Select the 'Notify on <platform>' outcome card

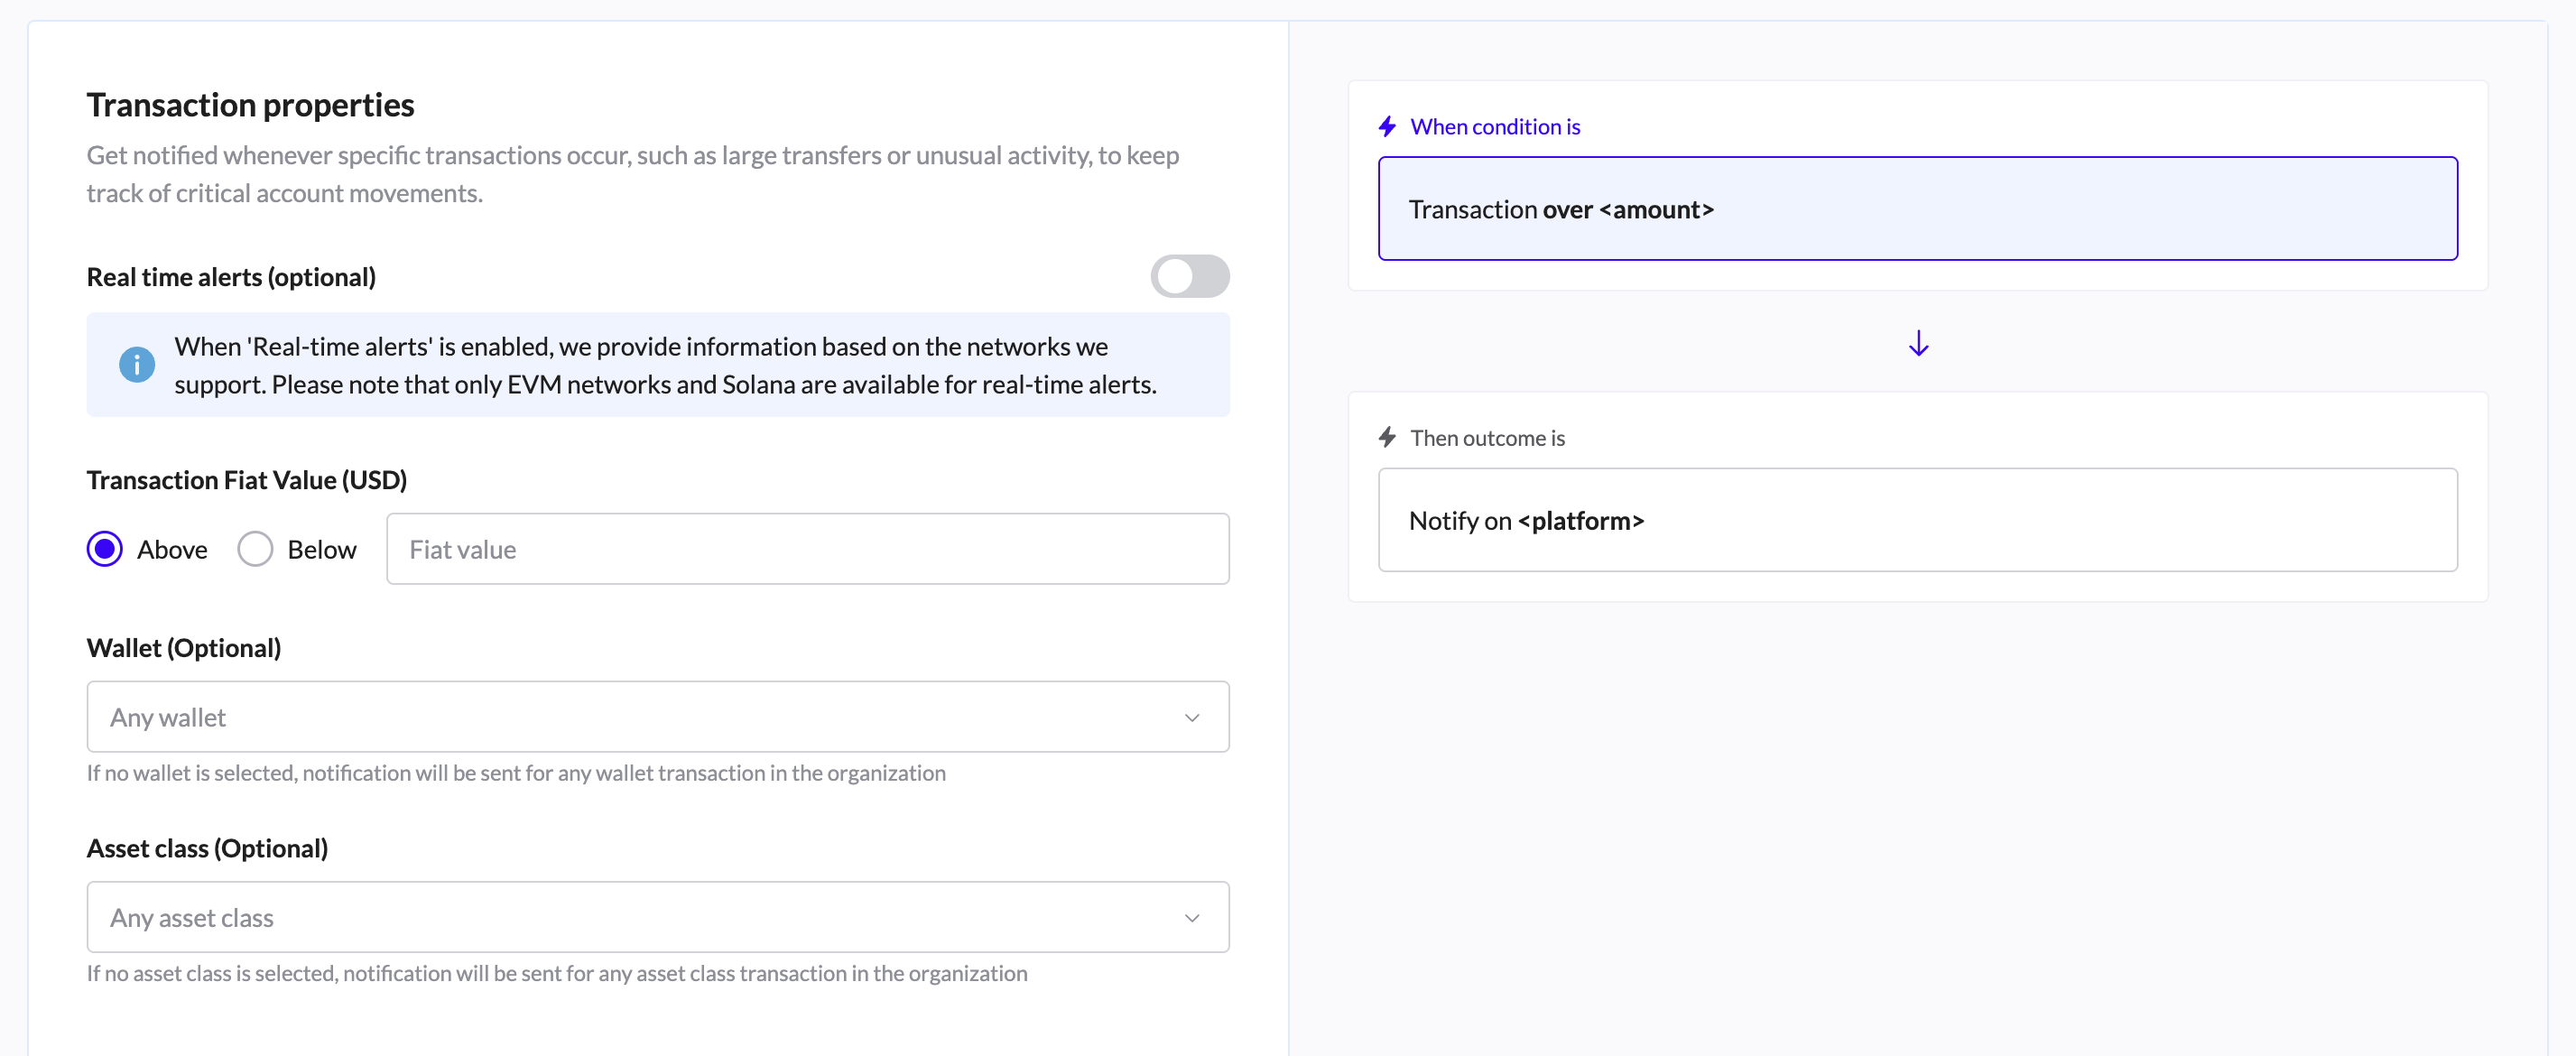(1917, 521)
